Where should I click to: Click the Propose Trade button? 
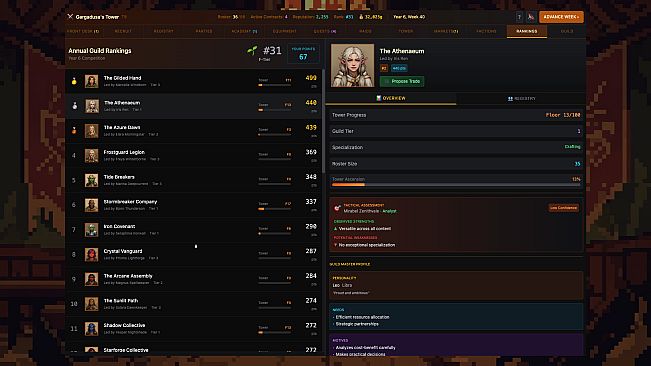click(402, 81)
